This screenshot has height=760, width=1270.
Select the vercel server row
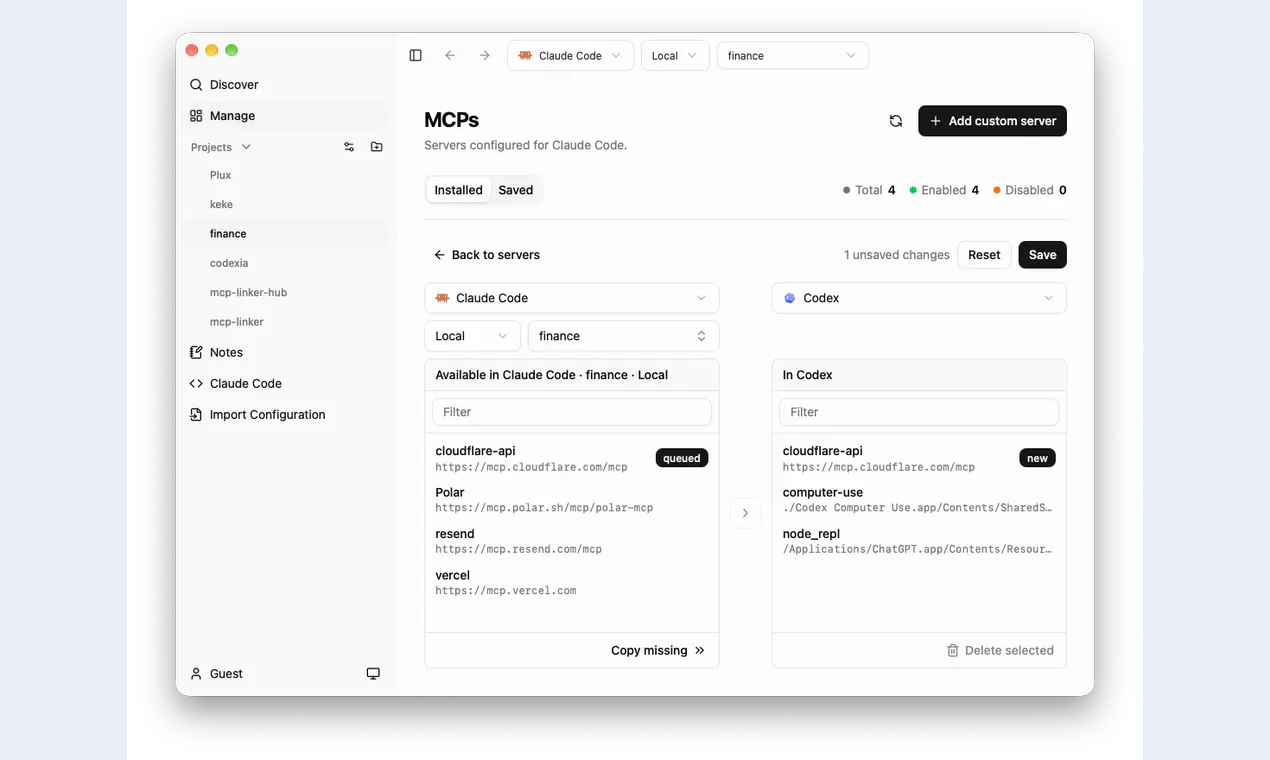pyautogui.click(x=572, y=582)
